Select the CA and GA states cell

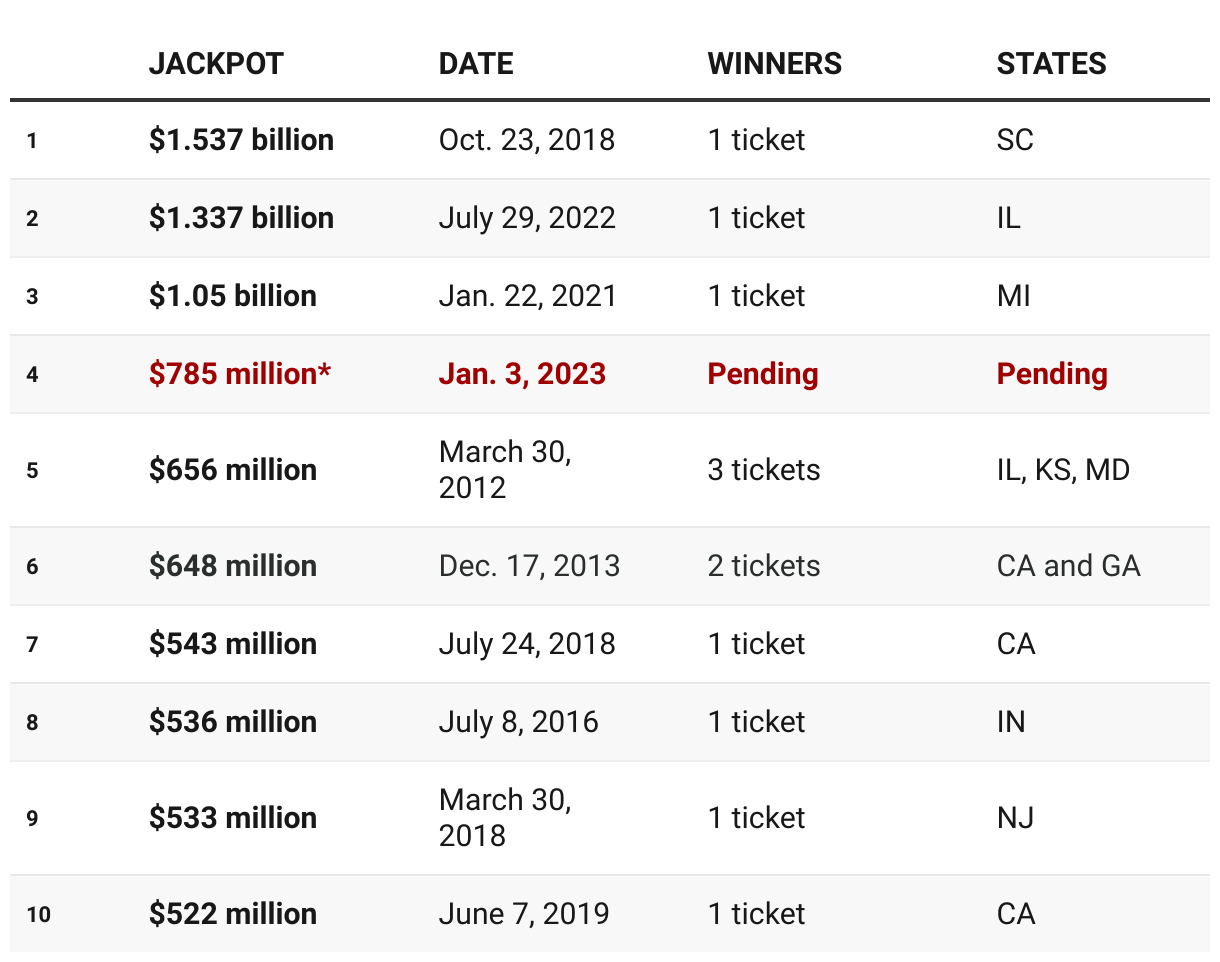pos(1068,566)
